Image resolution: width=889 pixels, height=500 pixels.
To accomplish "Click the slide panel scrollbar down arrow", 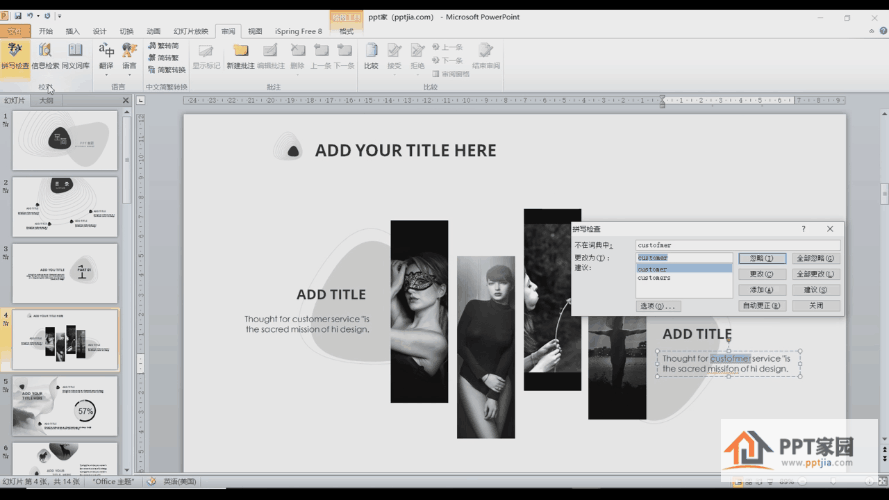I will tap(126, 470).
